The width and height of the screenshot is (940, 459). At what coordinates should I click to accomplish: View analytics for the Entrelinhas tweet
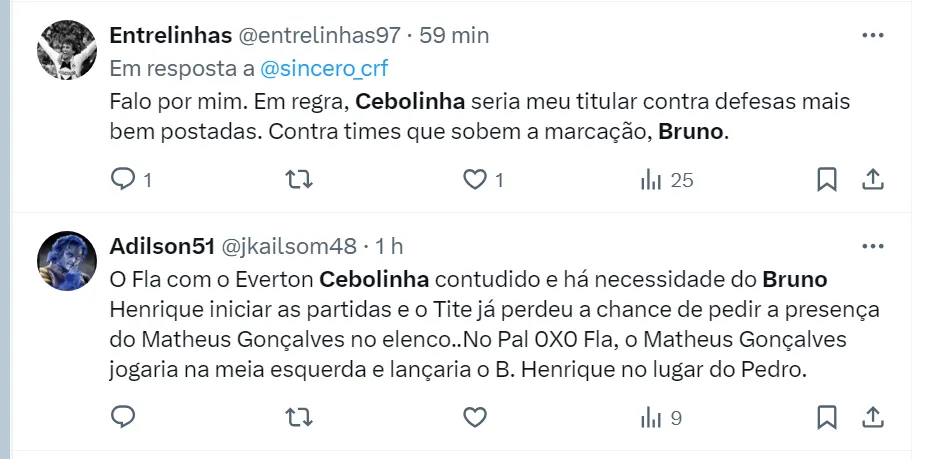tap(651, 180)
